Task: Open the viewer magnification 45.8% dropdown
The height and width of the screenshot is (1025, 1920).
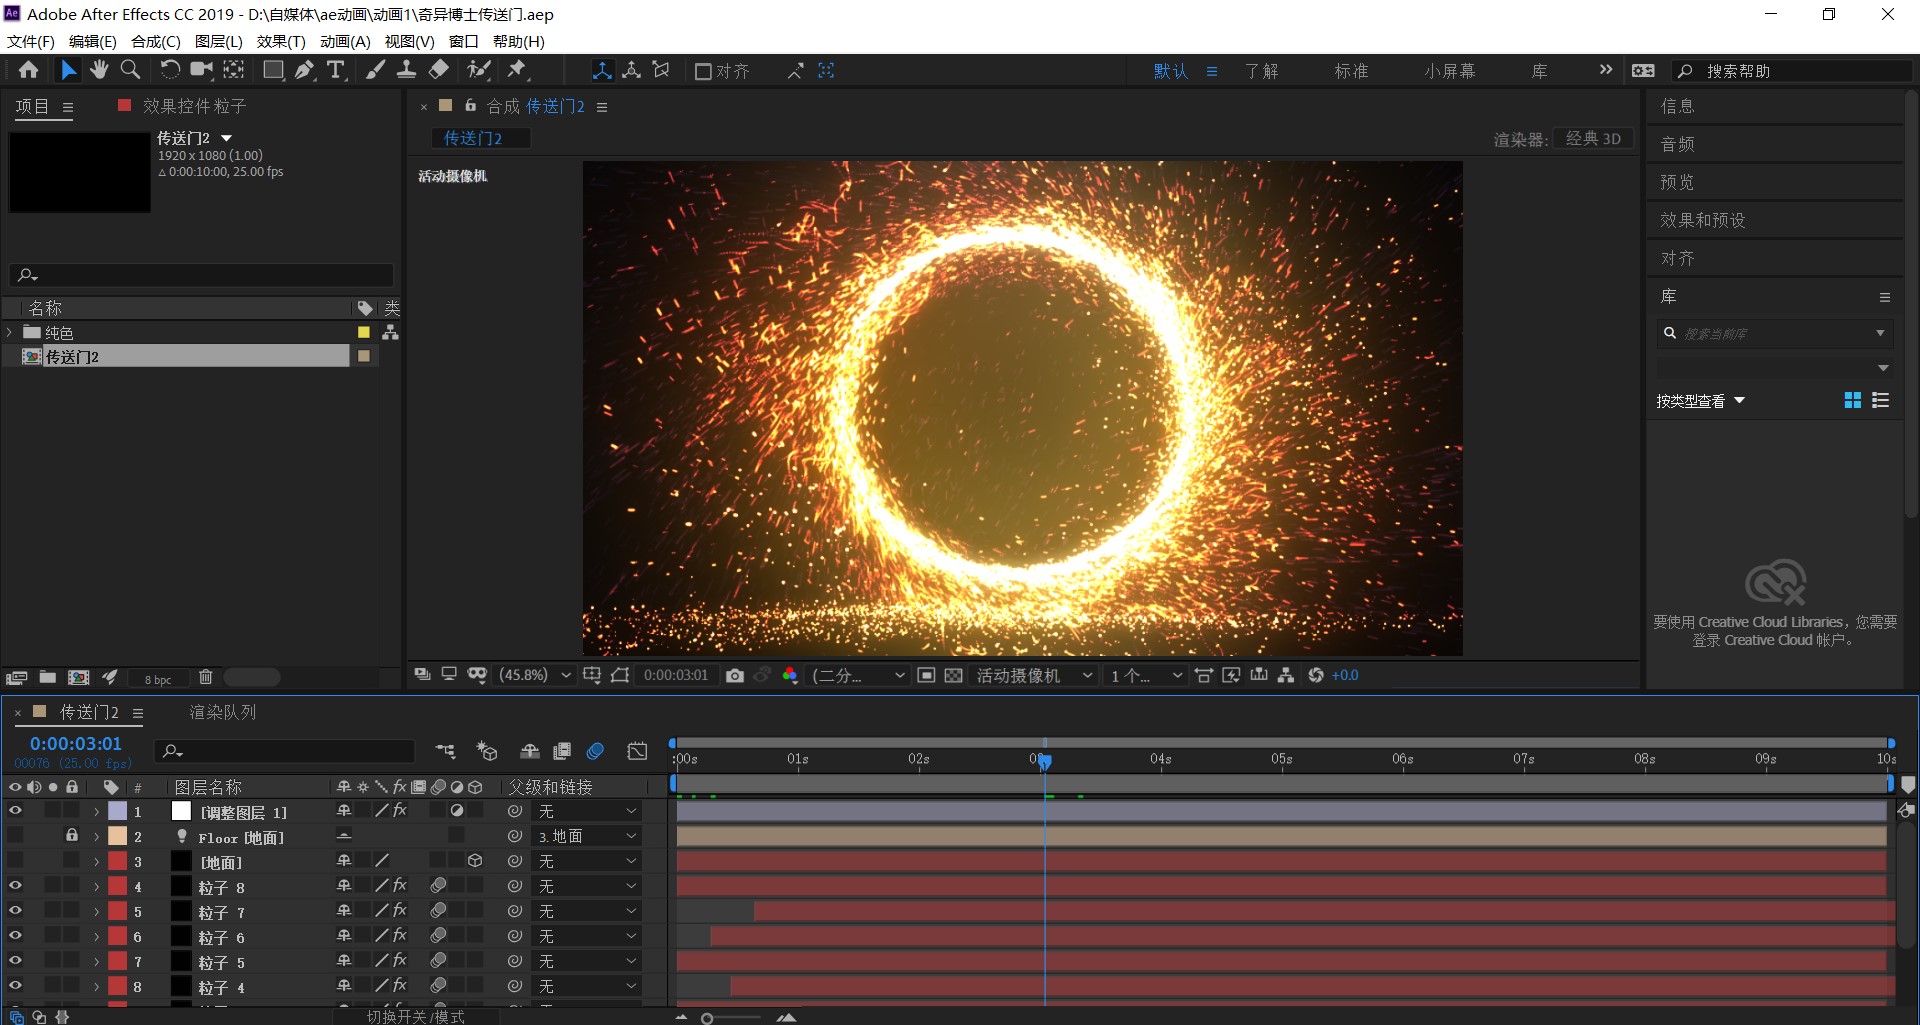Action: [536, 676]
